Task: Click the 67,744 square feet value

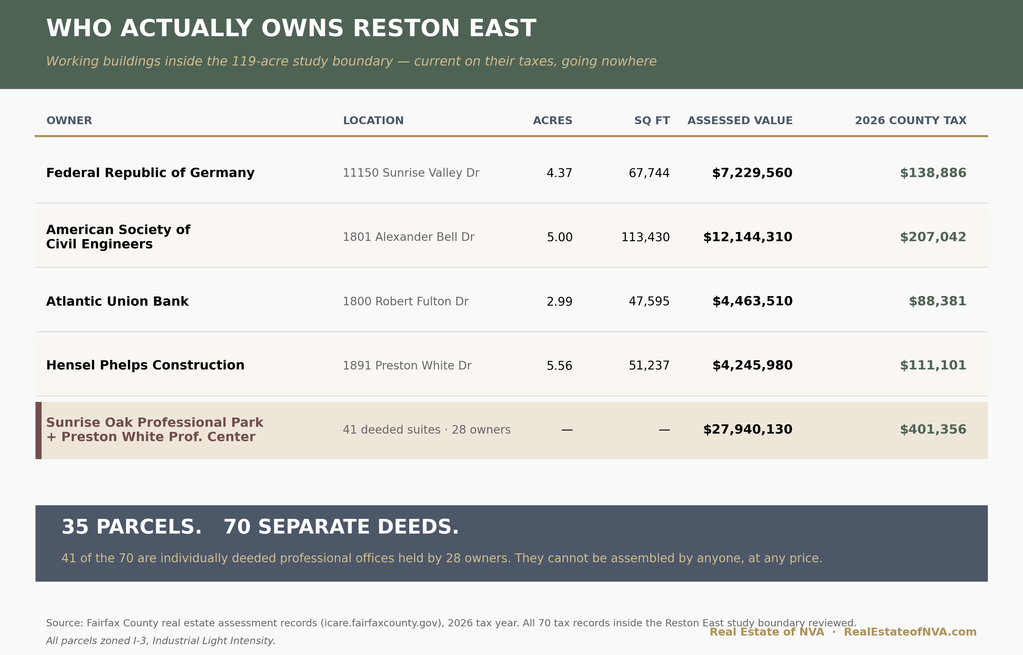Action: point(649,173)
